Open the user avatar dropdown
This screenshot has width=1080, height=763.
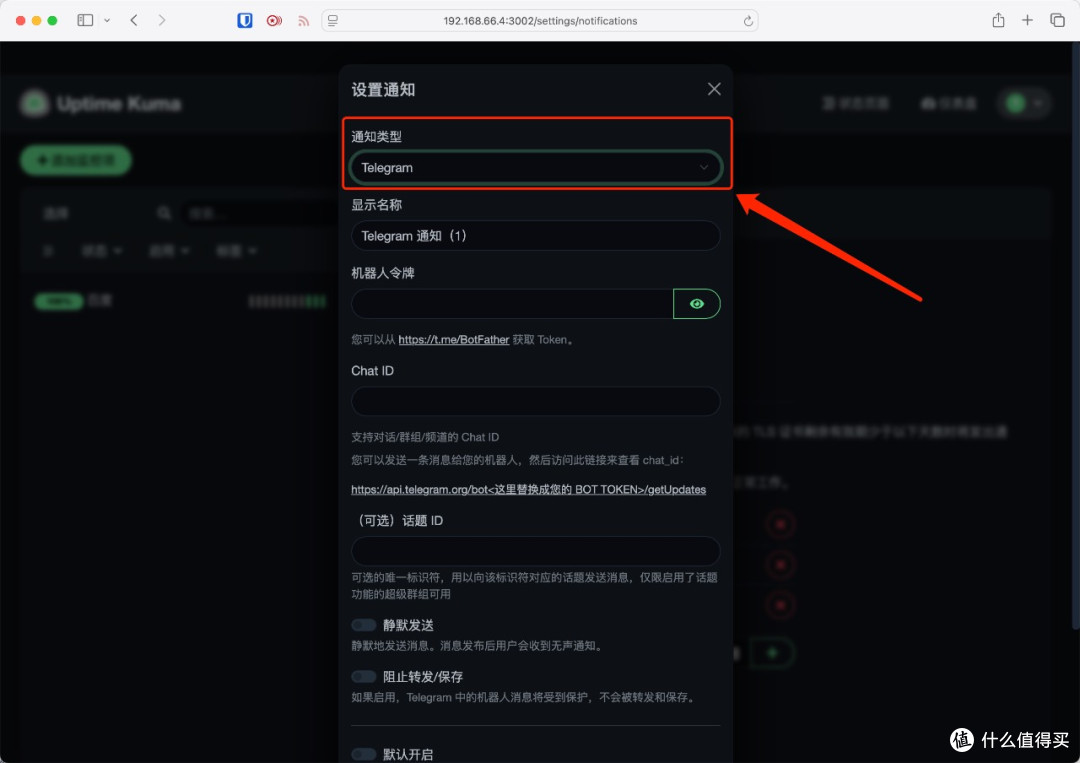pos(1024,103)
